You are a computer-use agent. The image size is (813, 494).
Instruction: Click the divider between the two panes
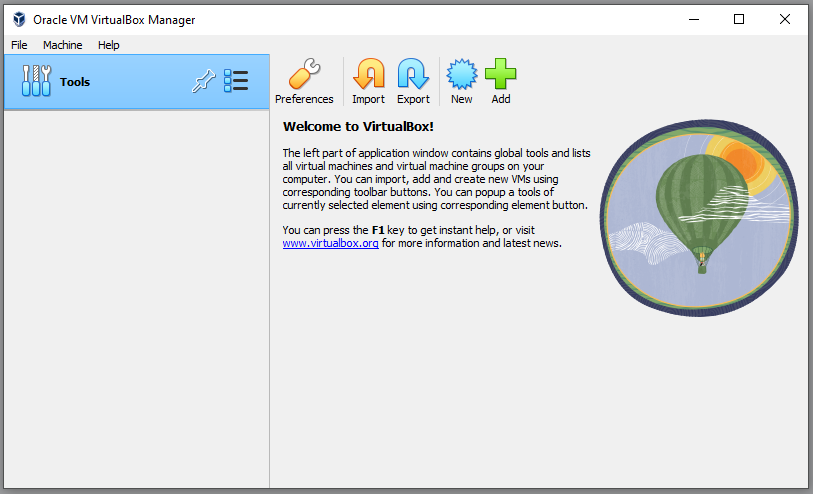(x=270, y=300)
